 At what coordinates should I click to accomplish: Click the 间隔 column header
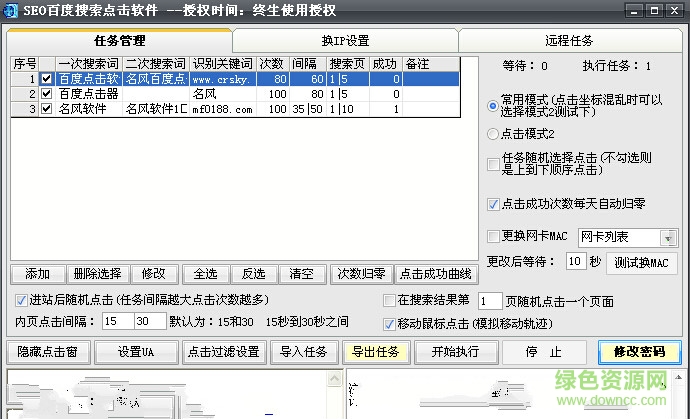[x=308, y=64]
